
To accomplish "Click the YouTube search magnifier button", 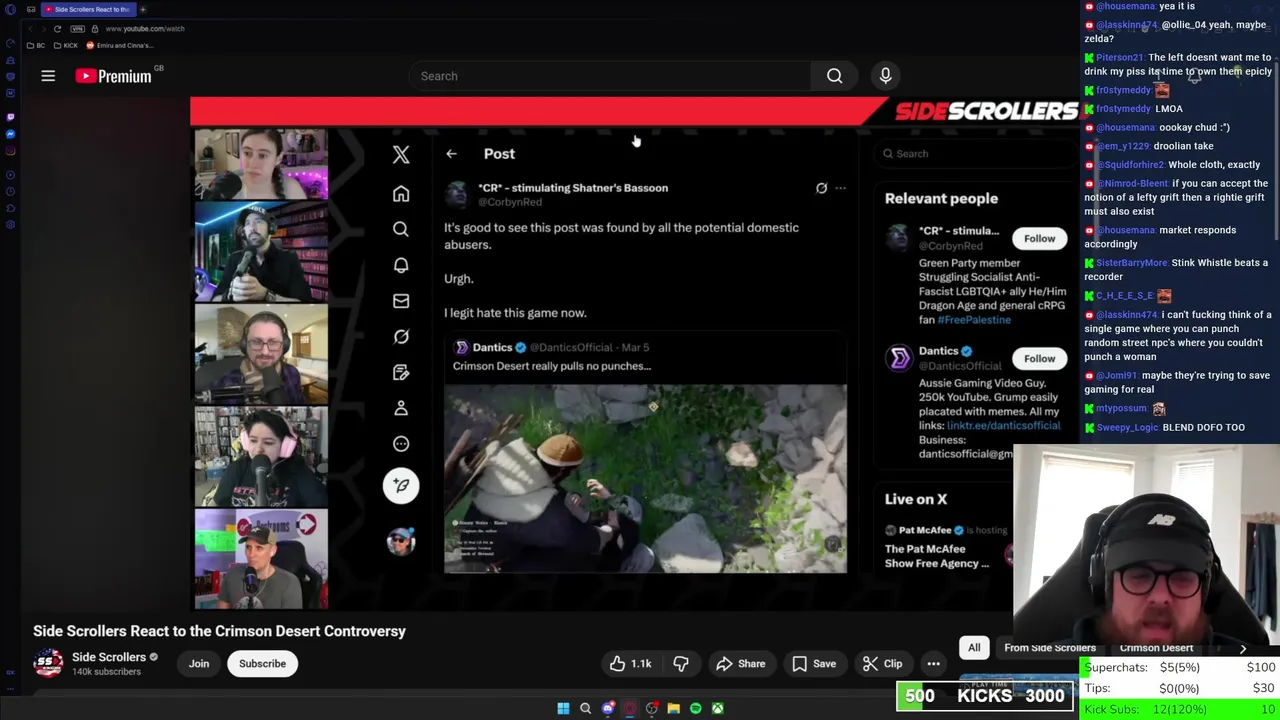I will pyautogui.click(x=834, y=76).
